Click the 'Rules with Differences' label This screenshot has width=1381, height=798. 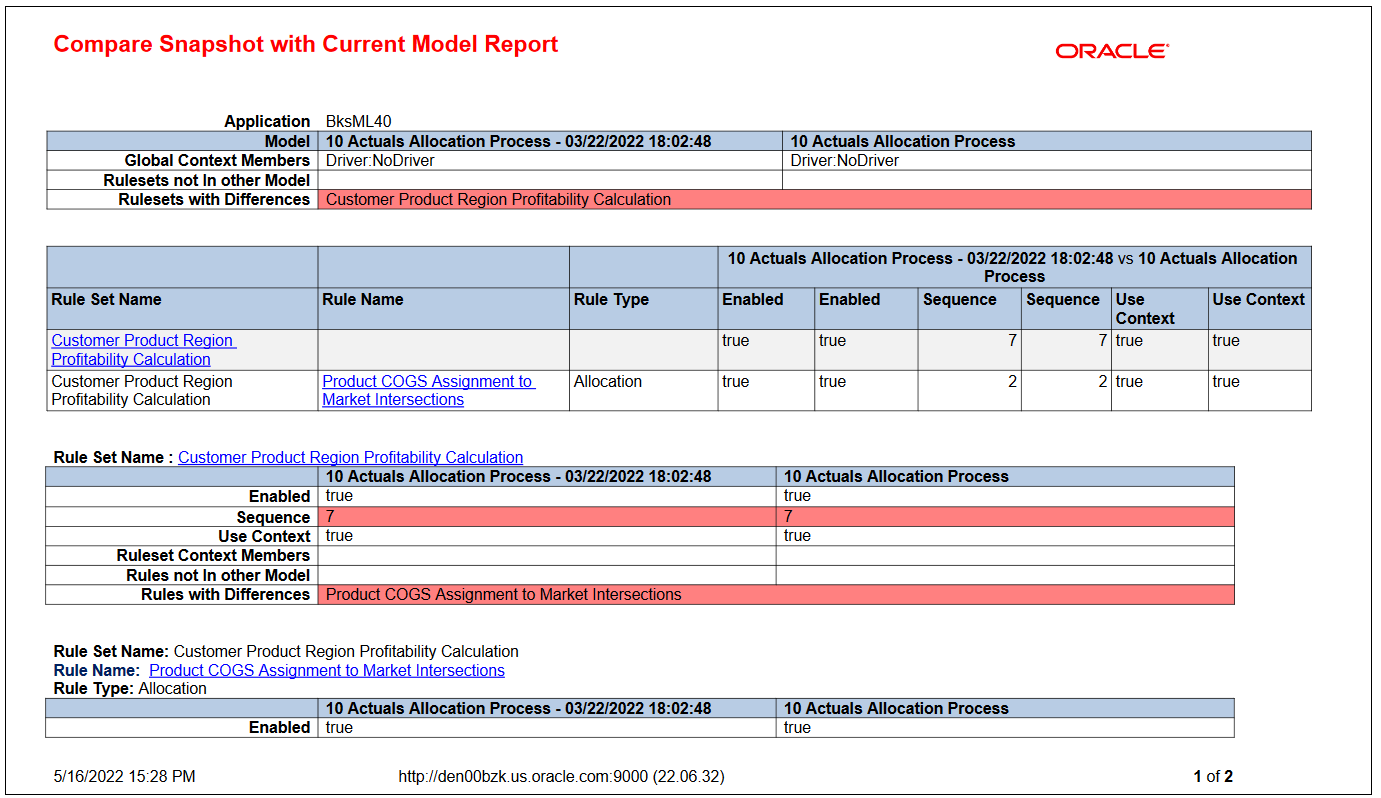[225, 594]
